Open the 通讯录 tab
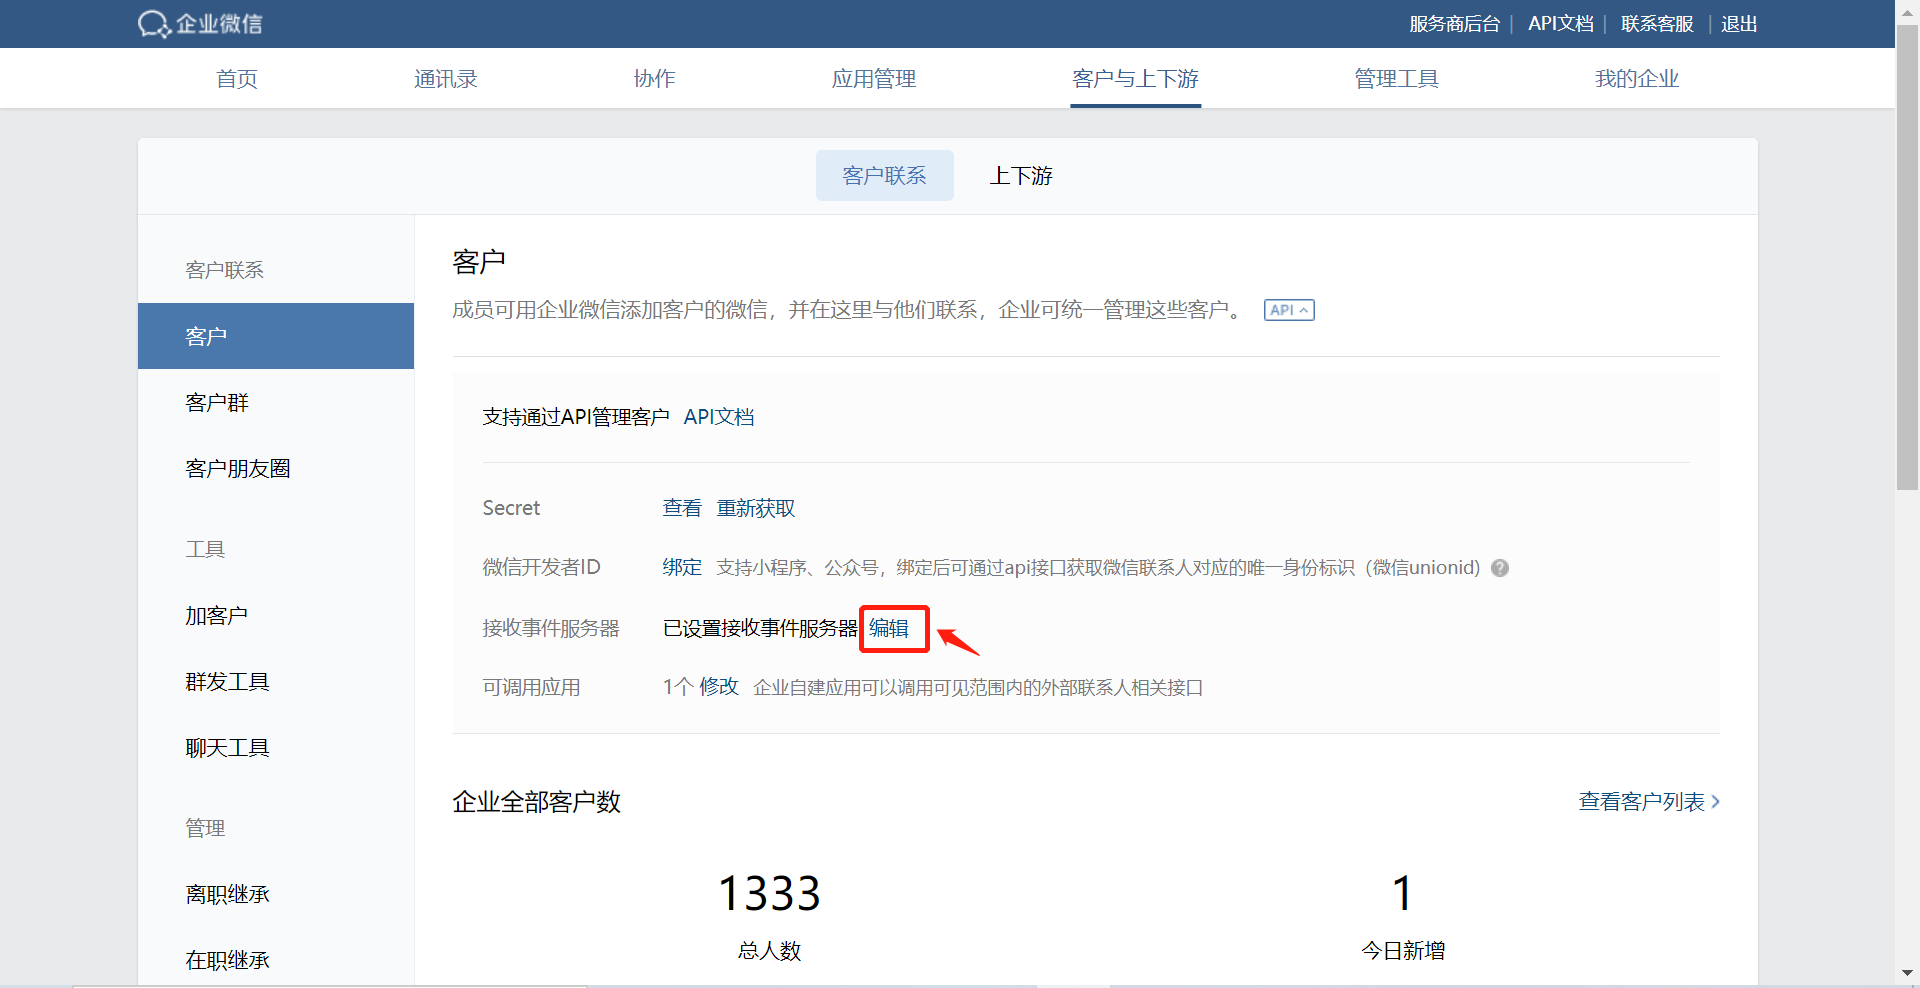Viewport: 1920px width, 988px height. pyautogui.click(x=446, y=79)
